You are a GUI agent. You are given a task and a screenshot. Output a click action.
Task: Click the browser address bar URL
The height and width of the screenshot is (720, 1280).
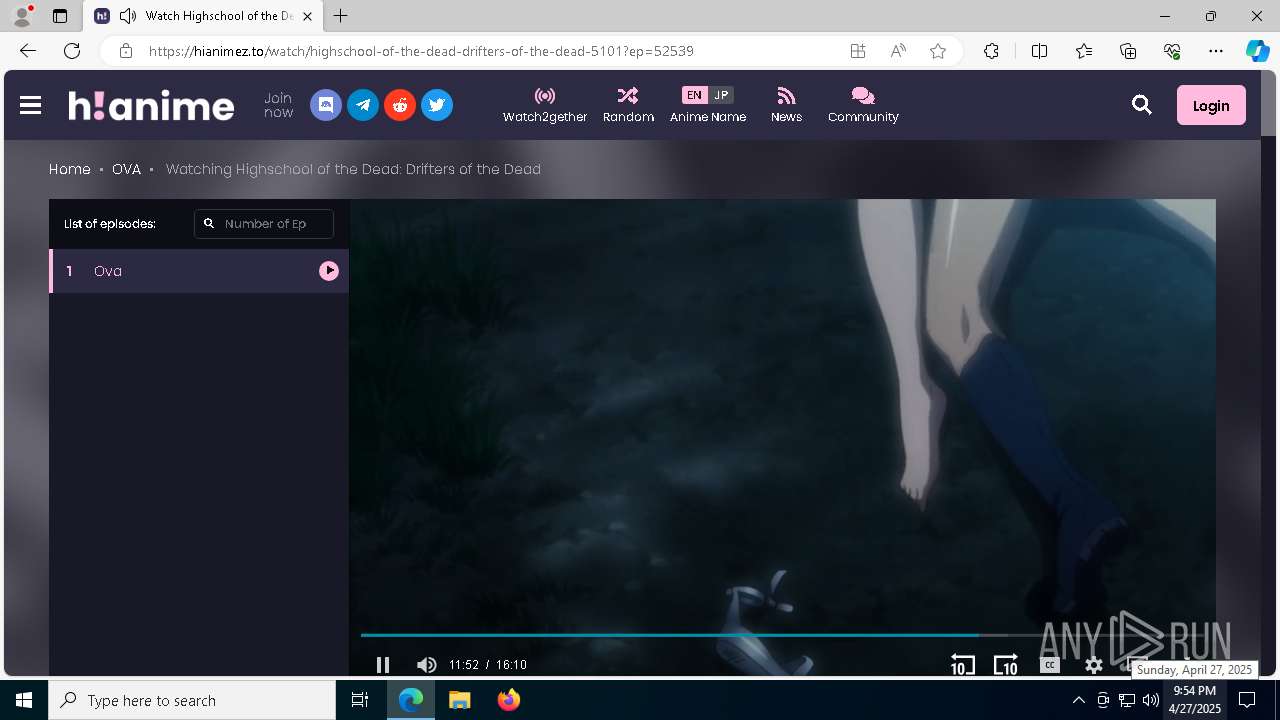click(421, 51)
